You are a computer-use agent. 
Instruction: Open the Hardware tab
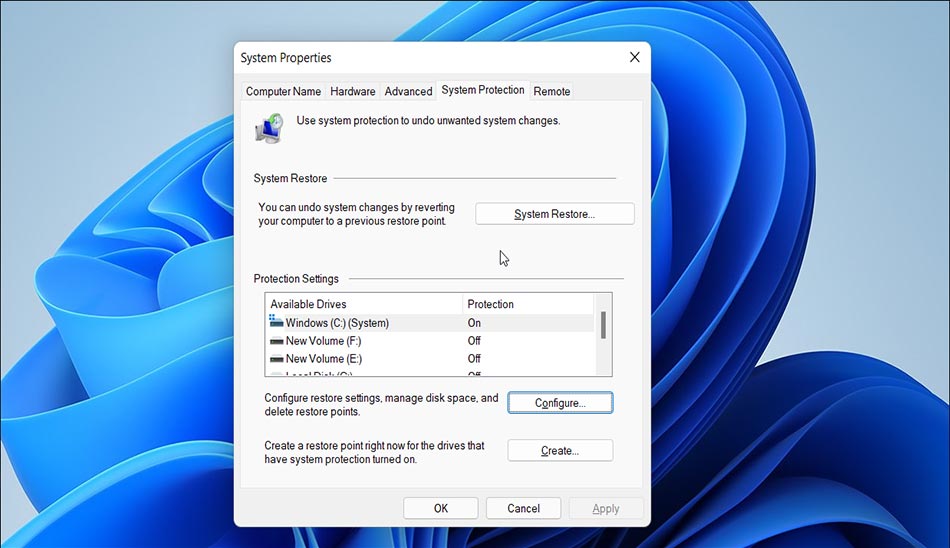[353, 91]
